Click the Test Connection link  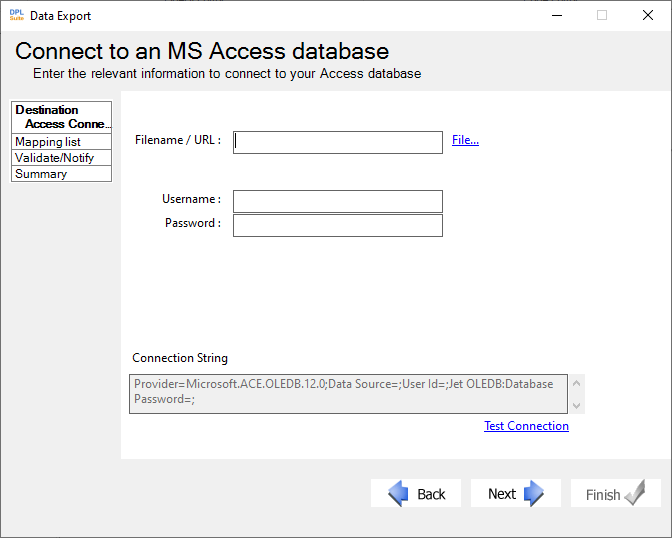coord(526,426)
